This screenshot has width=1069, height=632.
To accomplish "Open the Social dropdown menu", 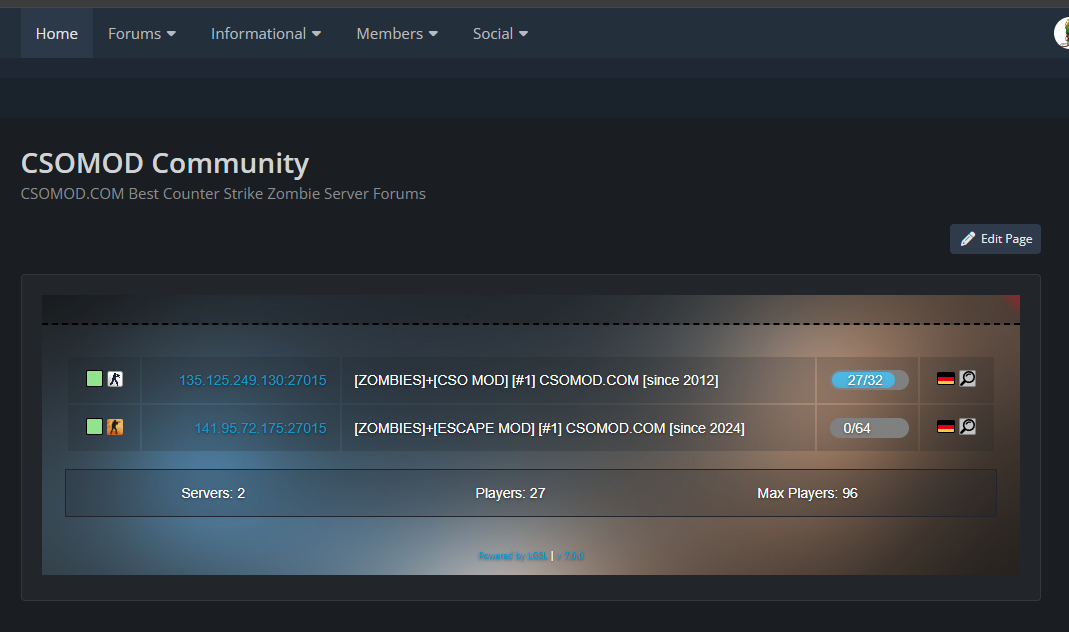I will (x=500, y=33).
